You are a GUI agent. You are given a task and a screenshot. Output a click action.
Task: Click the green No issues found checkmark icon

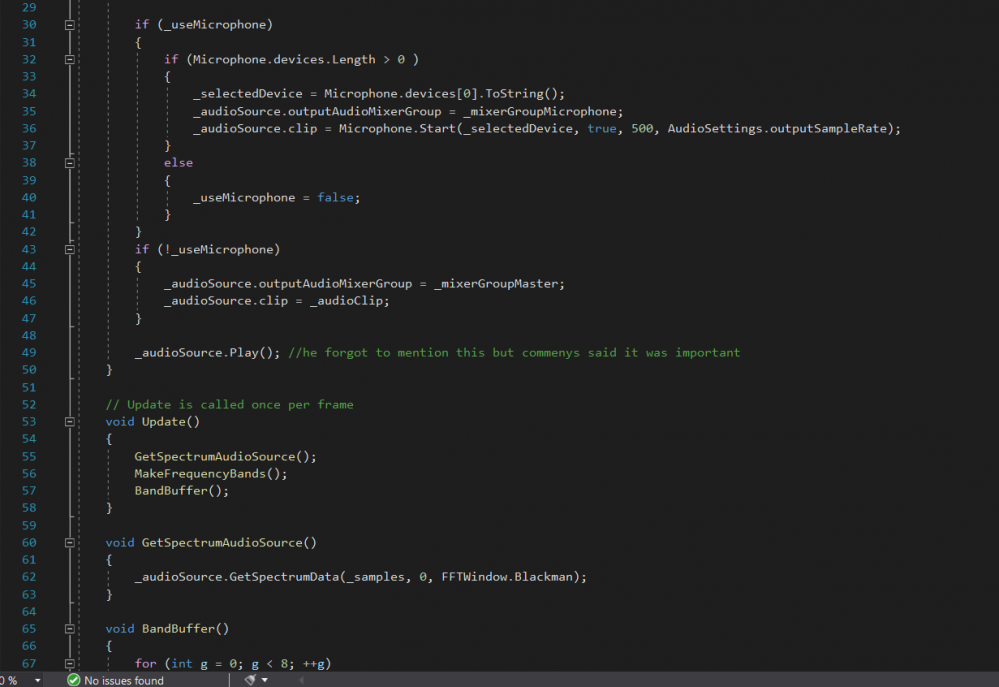click(x=73, y=680)
